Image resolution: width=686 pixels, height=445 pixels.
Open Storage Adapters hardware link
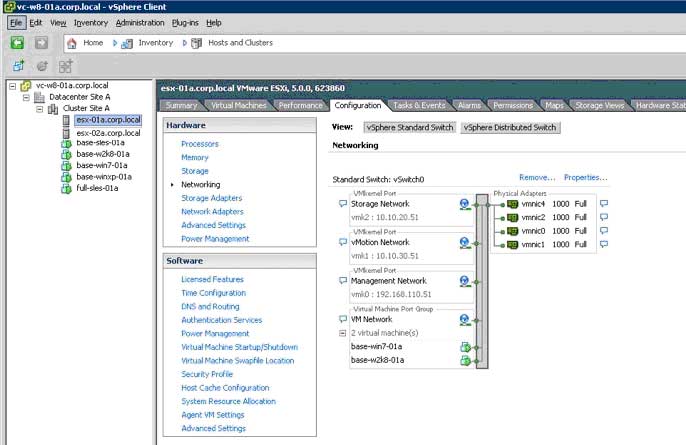click(x=212, y=198)
